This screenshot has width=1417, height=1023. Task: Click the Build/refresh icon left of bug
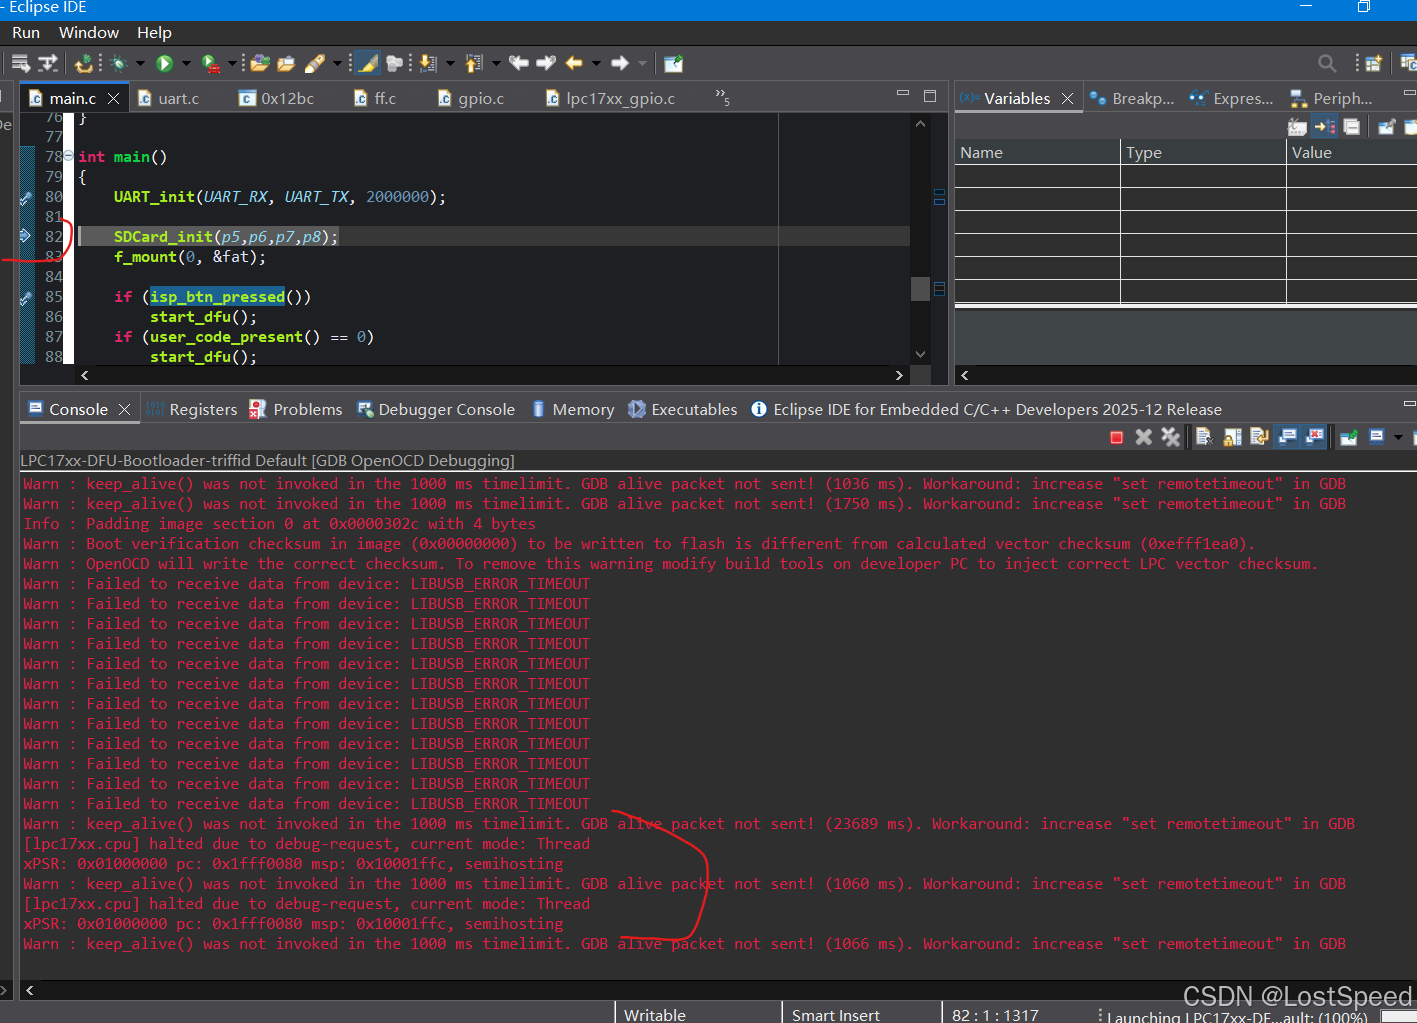pos(84,63)
